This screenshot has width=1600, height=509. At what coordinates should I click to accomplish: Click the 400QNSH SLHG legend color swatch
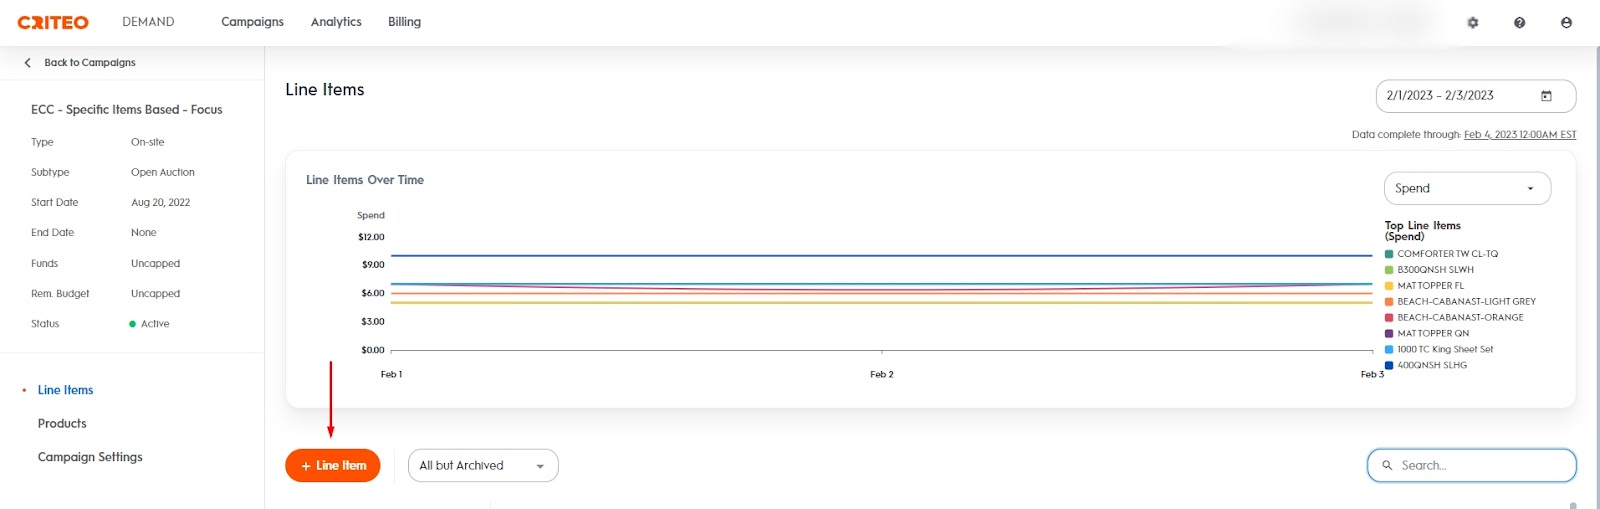click(1389, 365)
